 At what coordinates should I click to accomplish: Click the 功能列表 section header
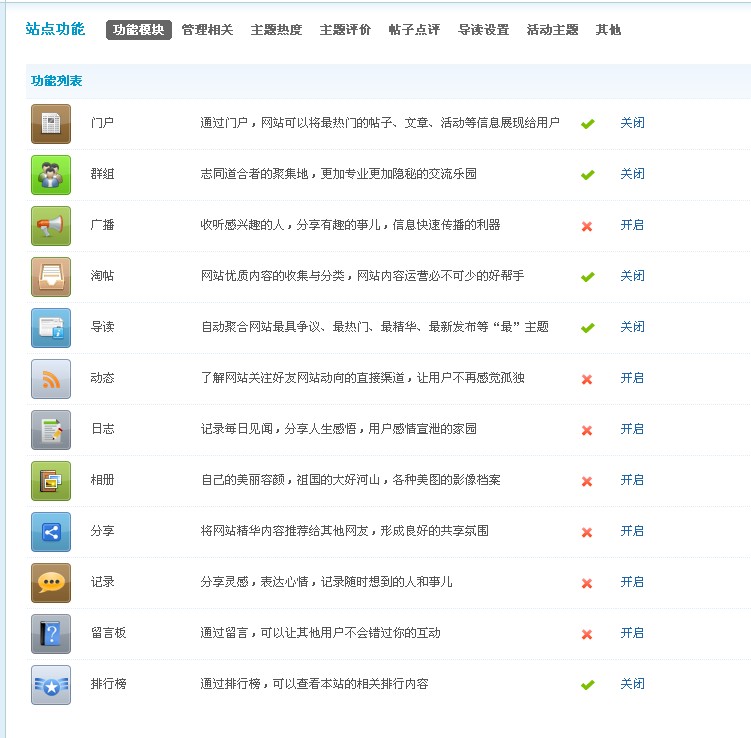click(x=57, y=80)
